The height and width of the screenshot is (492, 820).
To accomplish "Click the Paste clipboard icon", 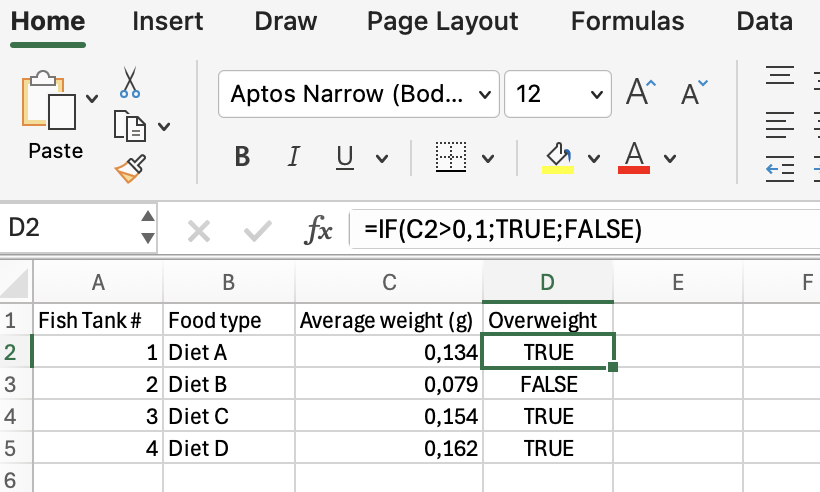I will [x=49, y=100].
